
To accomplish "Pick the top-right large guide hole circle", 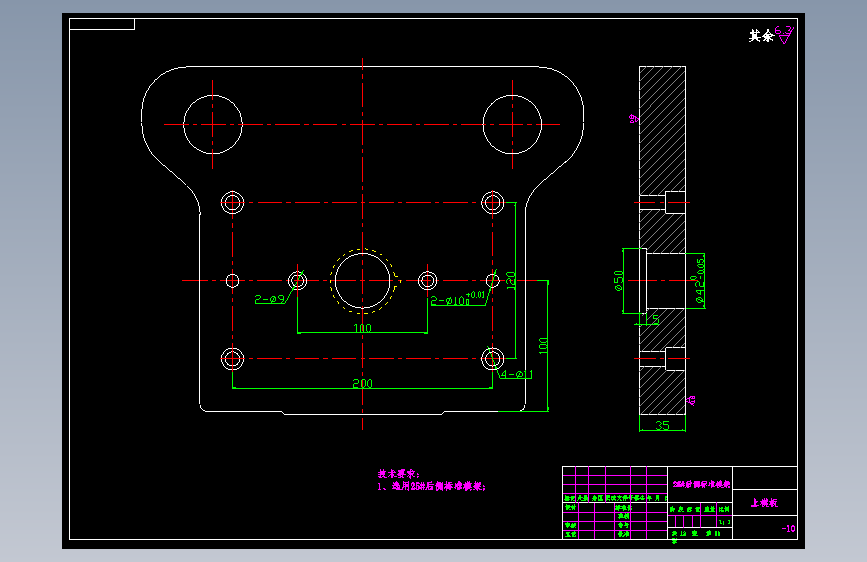I will 512,124.
